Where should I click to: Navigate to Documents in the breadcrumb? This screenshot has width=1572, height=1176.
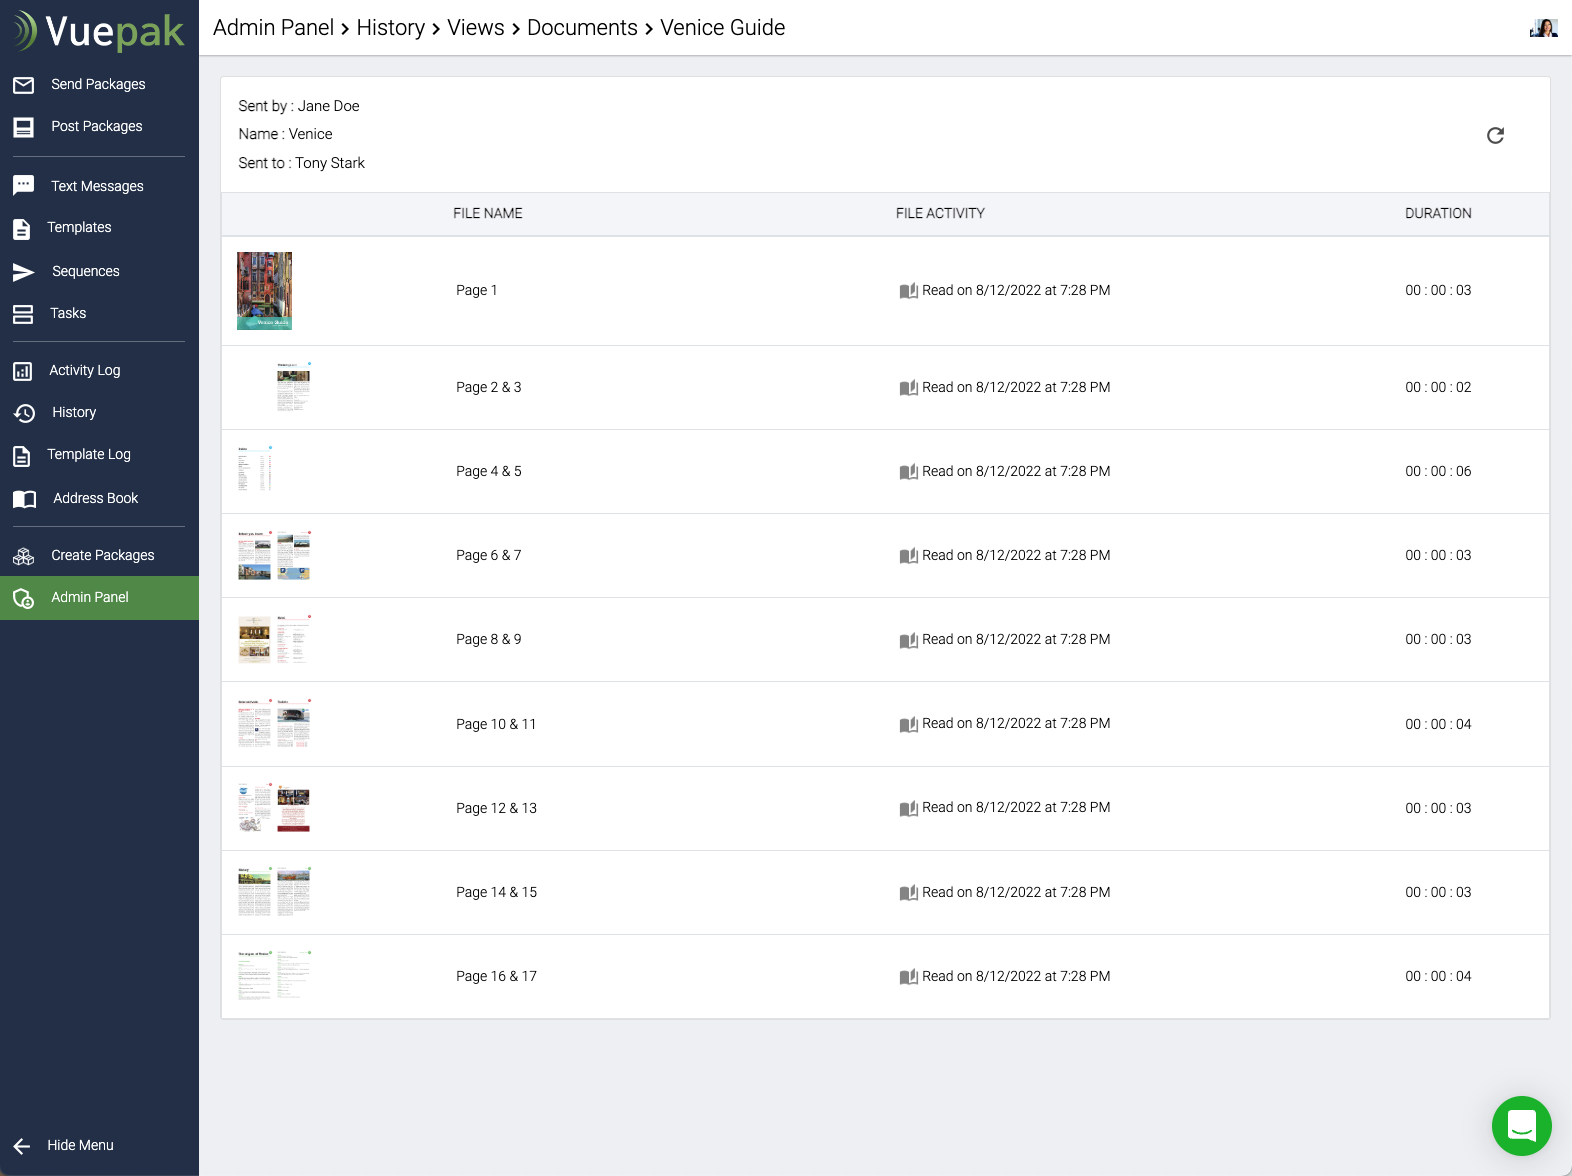click(x=582, y=28)
